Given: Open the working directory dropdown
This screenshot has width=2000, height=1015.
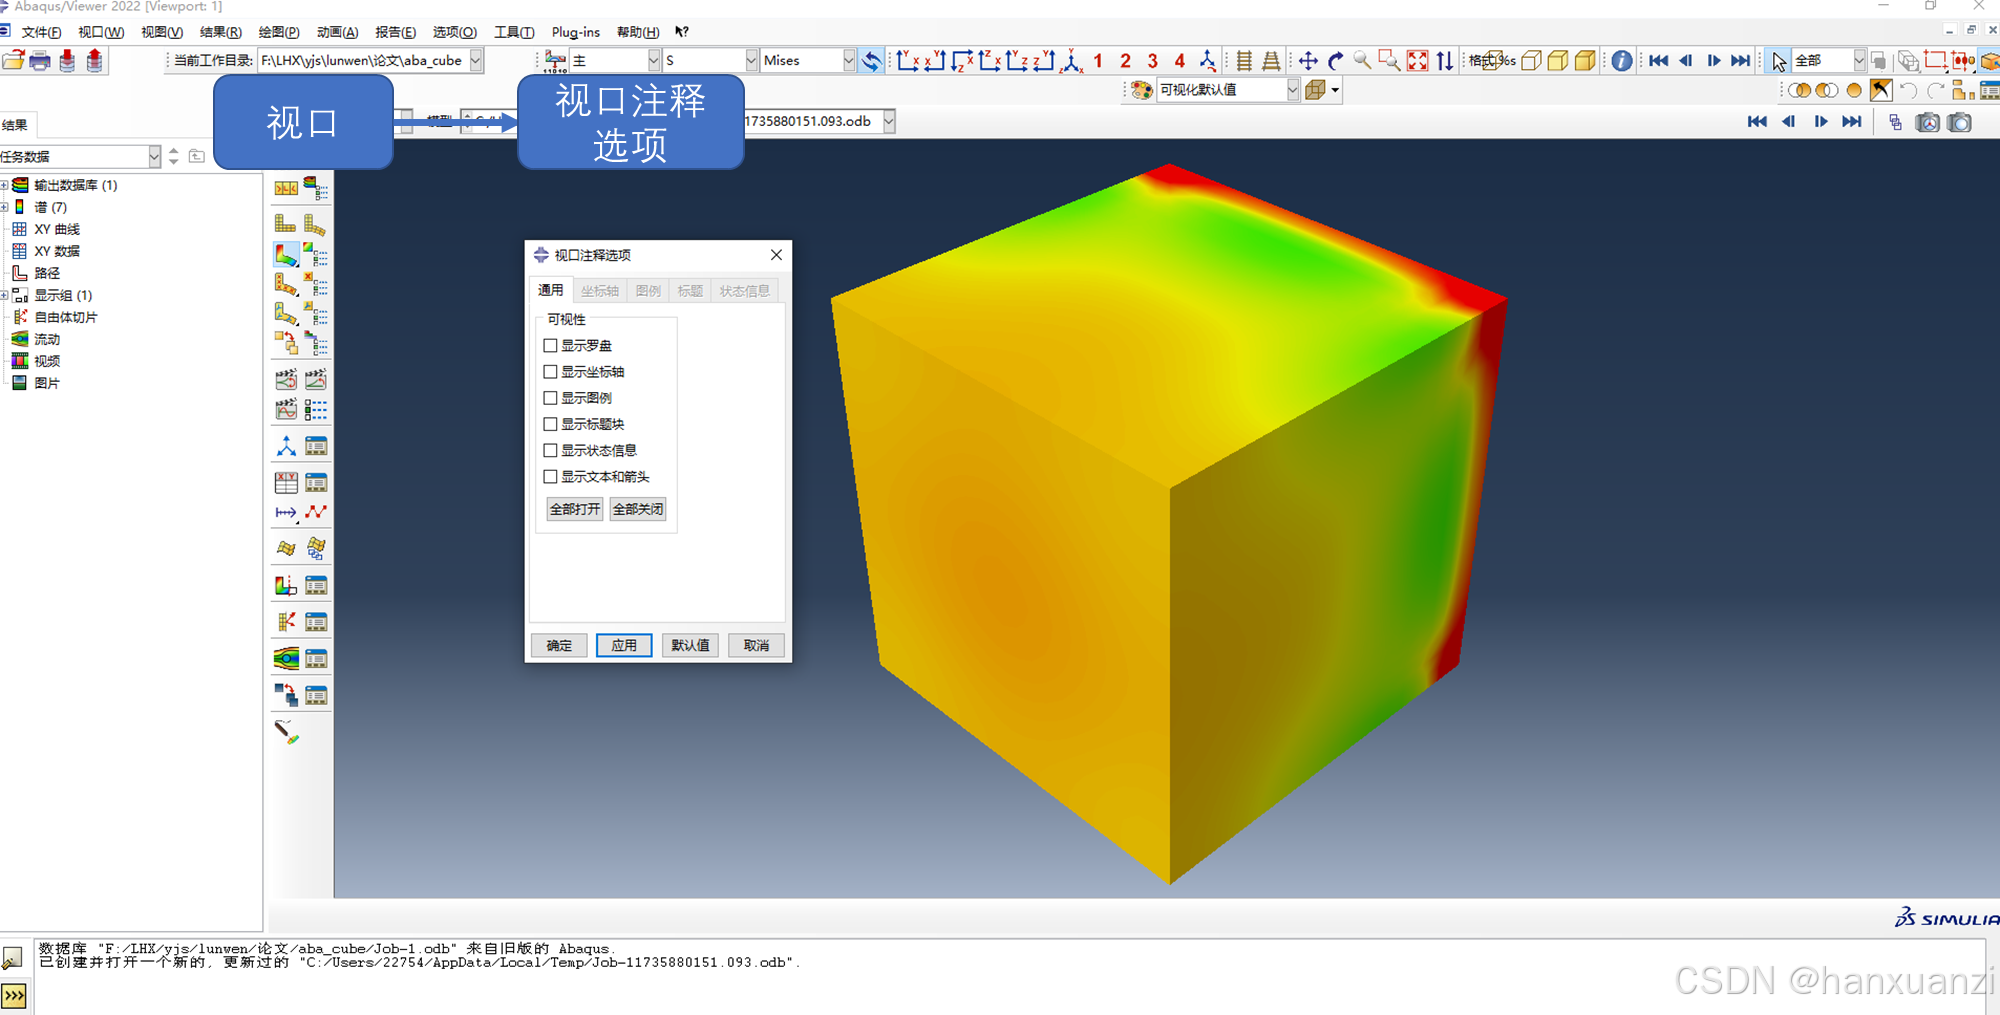Looking at the screenshot, I should coord(476,60).
